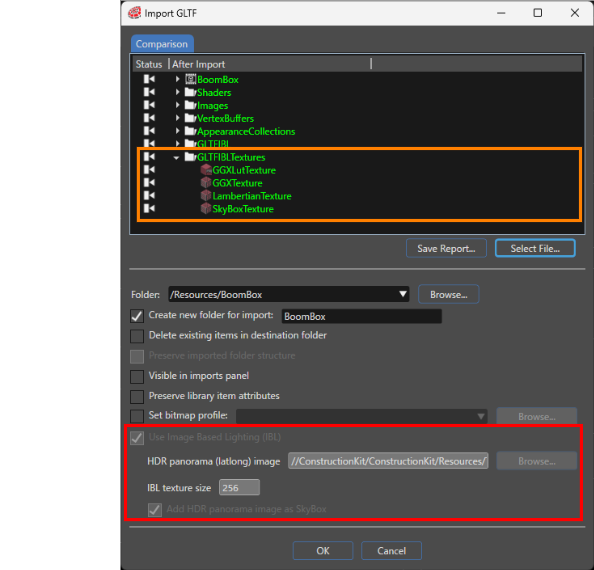Click the SkyBoxTexture cube icon
The height and width of the screenshot is (570, 594).
[x=206, y=209]
